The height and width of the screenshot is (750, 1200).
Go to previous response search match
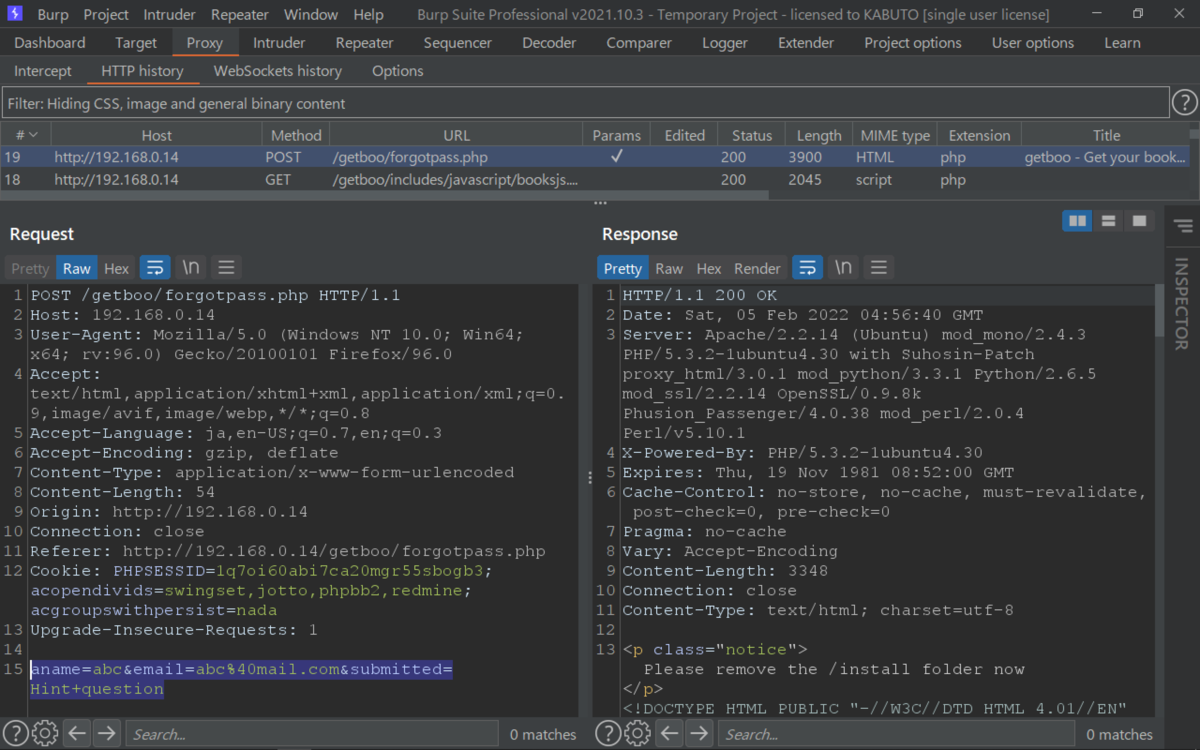pyautogui.click(x=671, y=733)
